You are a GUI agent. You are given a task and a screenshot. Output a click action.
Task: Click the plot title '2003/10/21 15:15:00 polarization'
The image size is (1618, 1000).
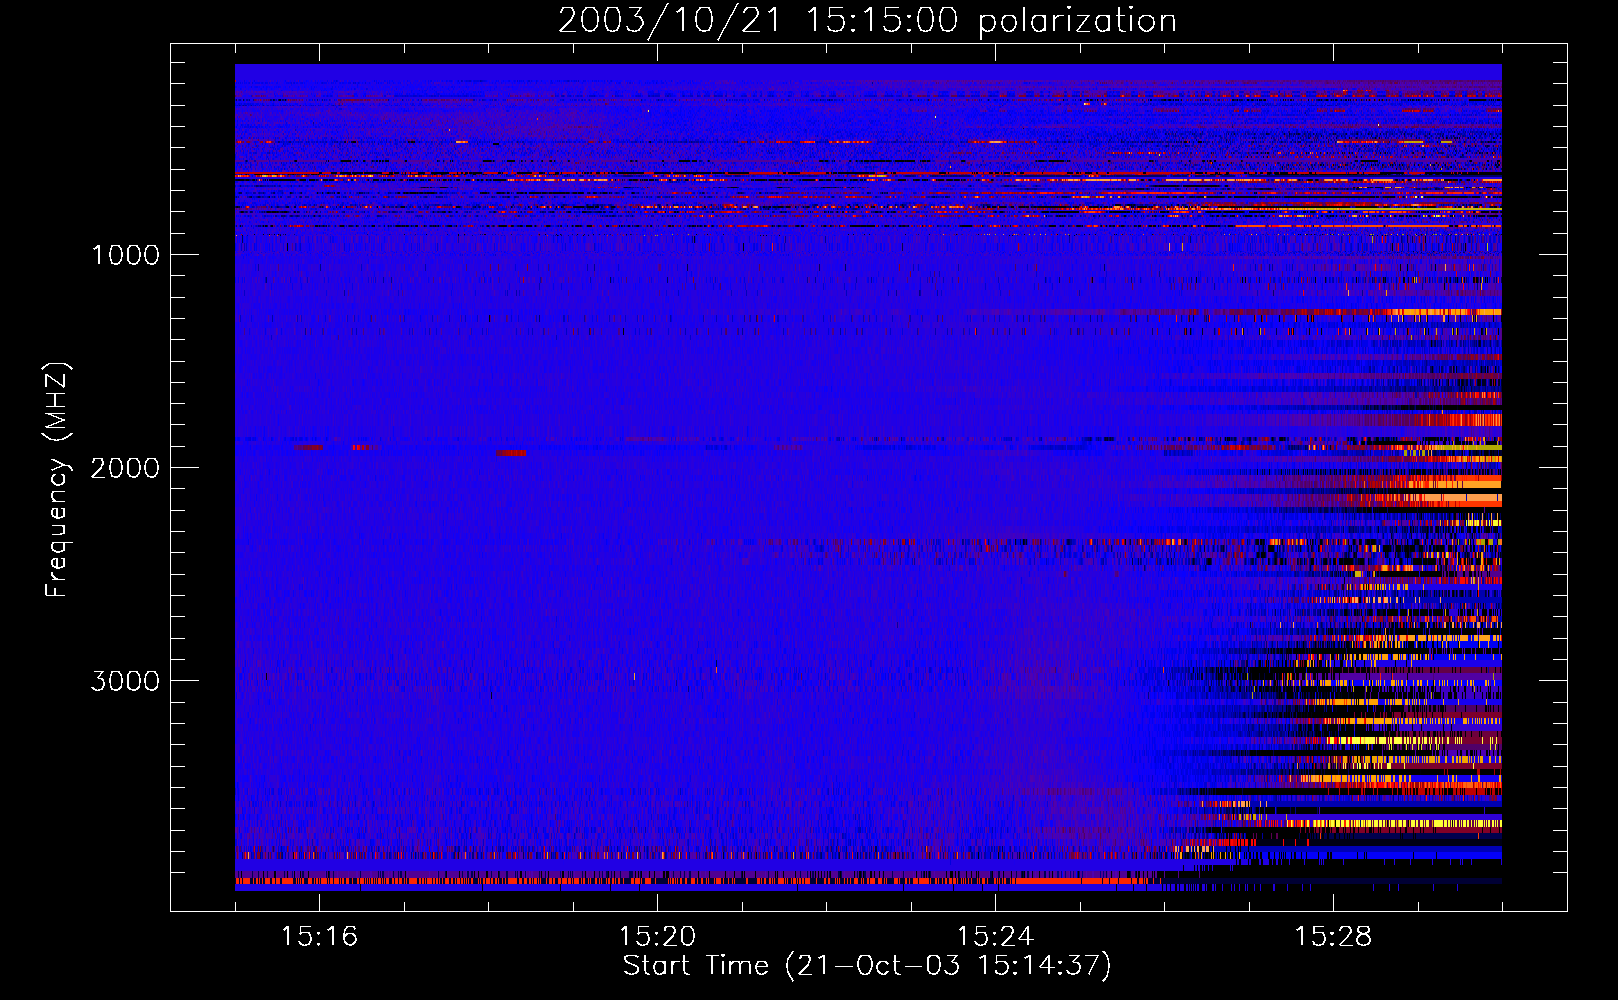tap(867, 21)
